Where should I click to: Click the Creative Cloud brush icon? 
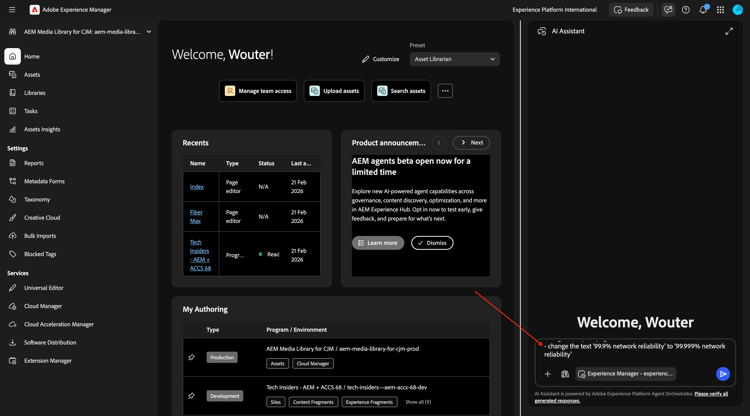point(12,218)
